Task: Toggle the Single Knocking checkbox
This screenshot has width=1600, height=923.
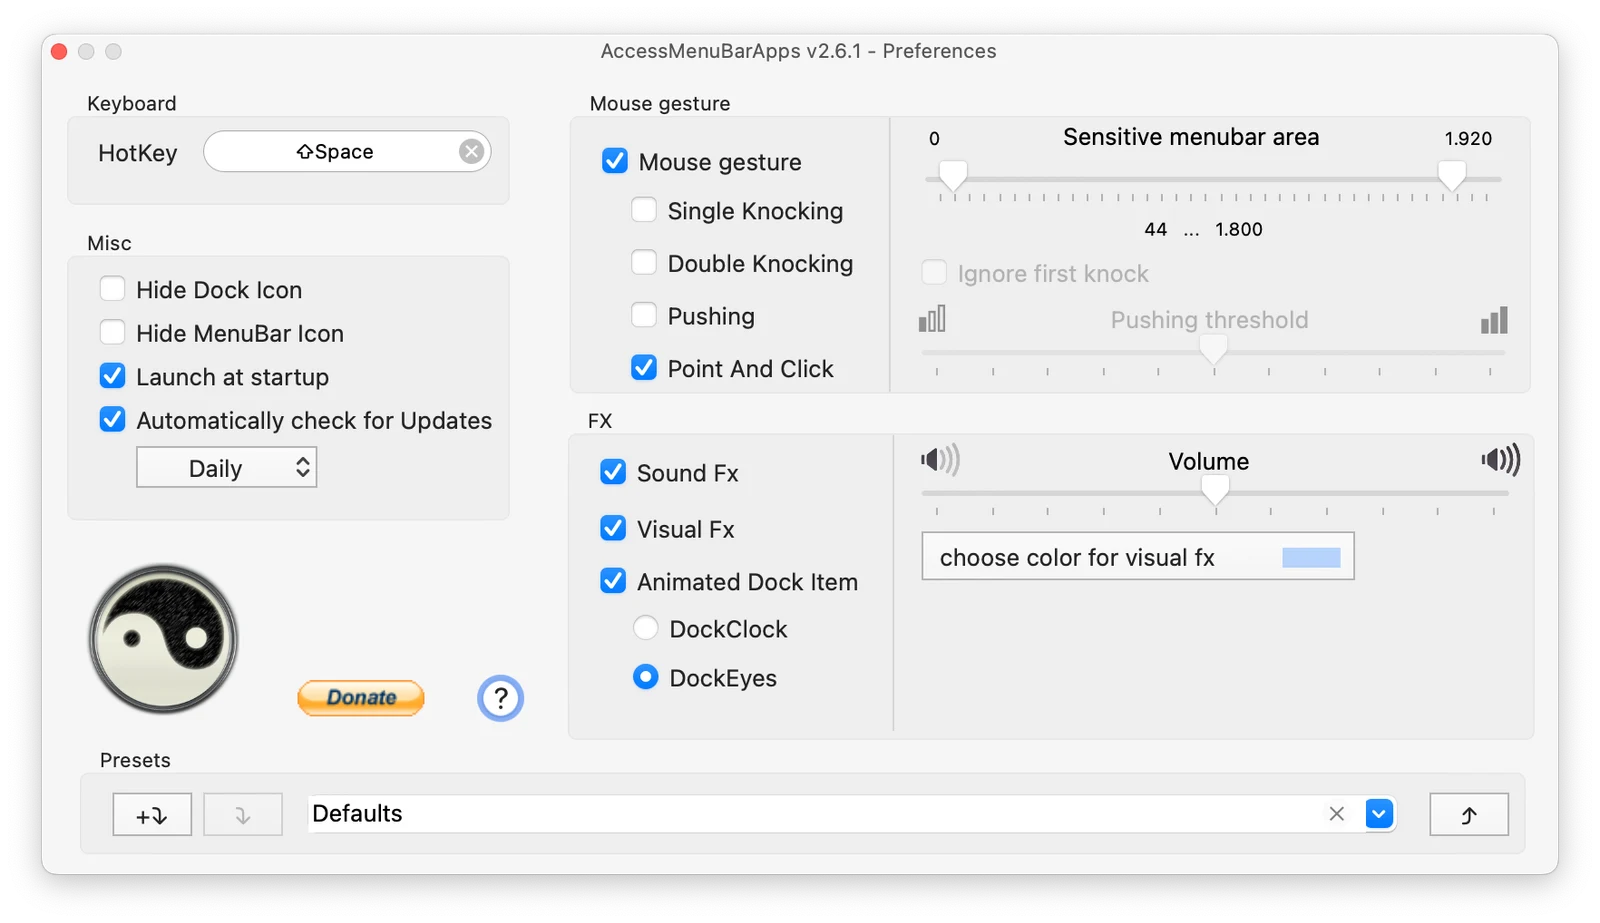Action: pos(644,210)
